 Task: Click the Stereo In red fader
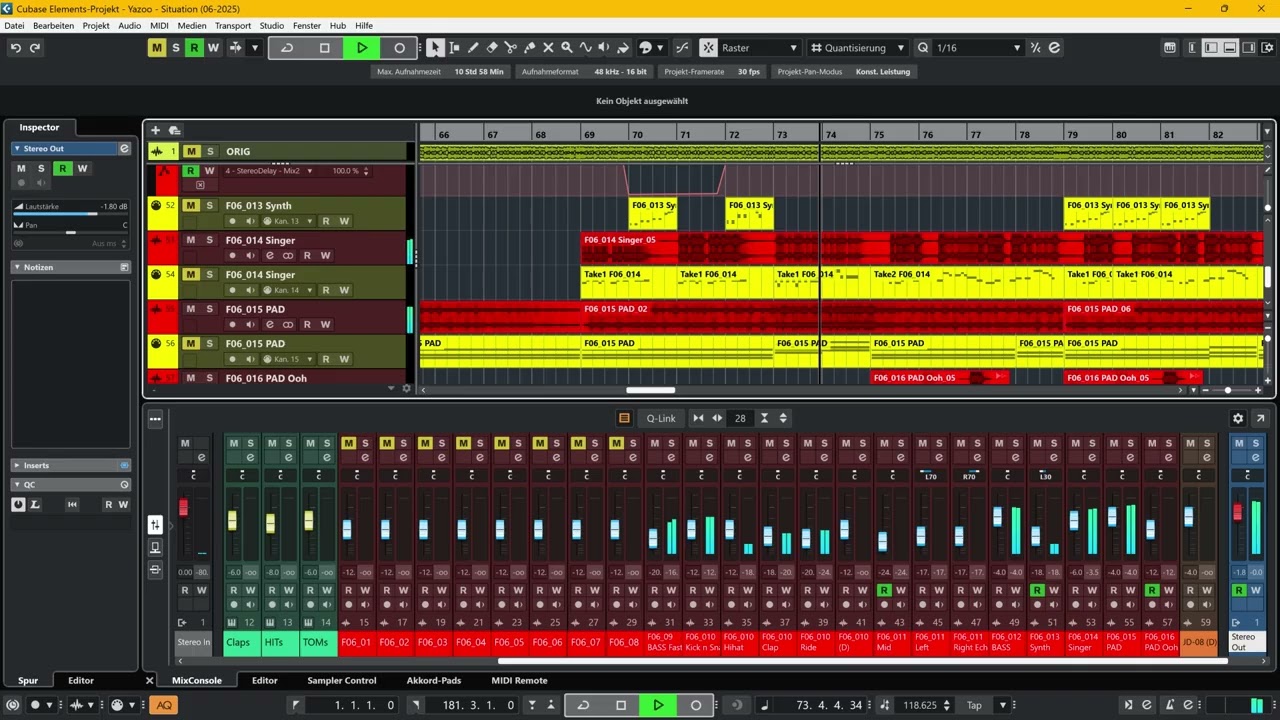pos(183,508)
